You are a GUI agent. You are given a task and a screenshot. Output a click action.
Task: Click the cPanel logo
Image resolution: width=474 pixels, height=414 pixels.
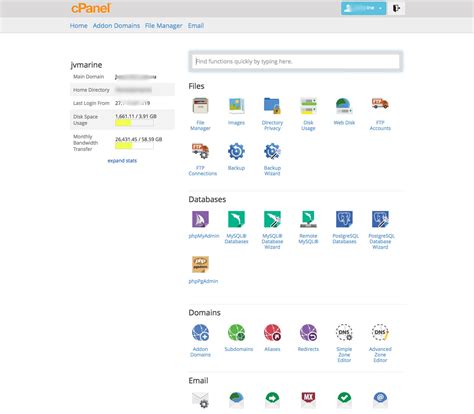91,8
